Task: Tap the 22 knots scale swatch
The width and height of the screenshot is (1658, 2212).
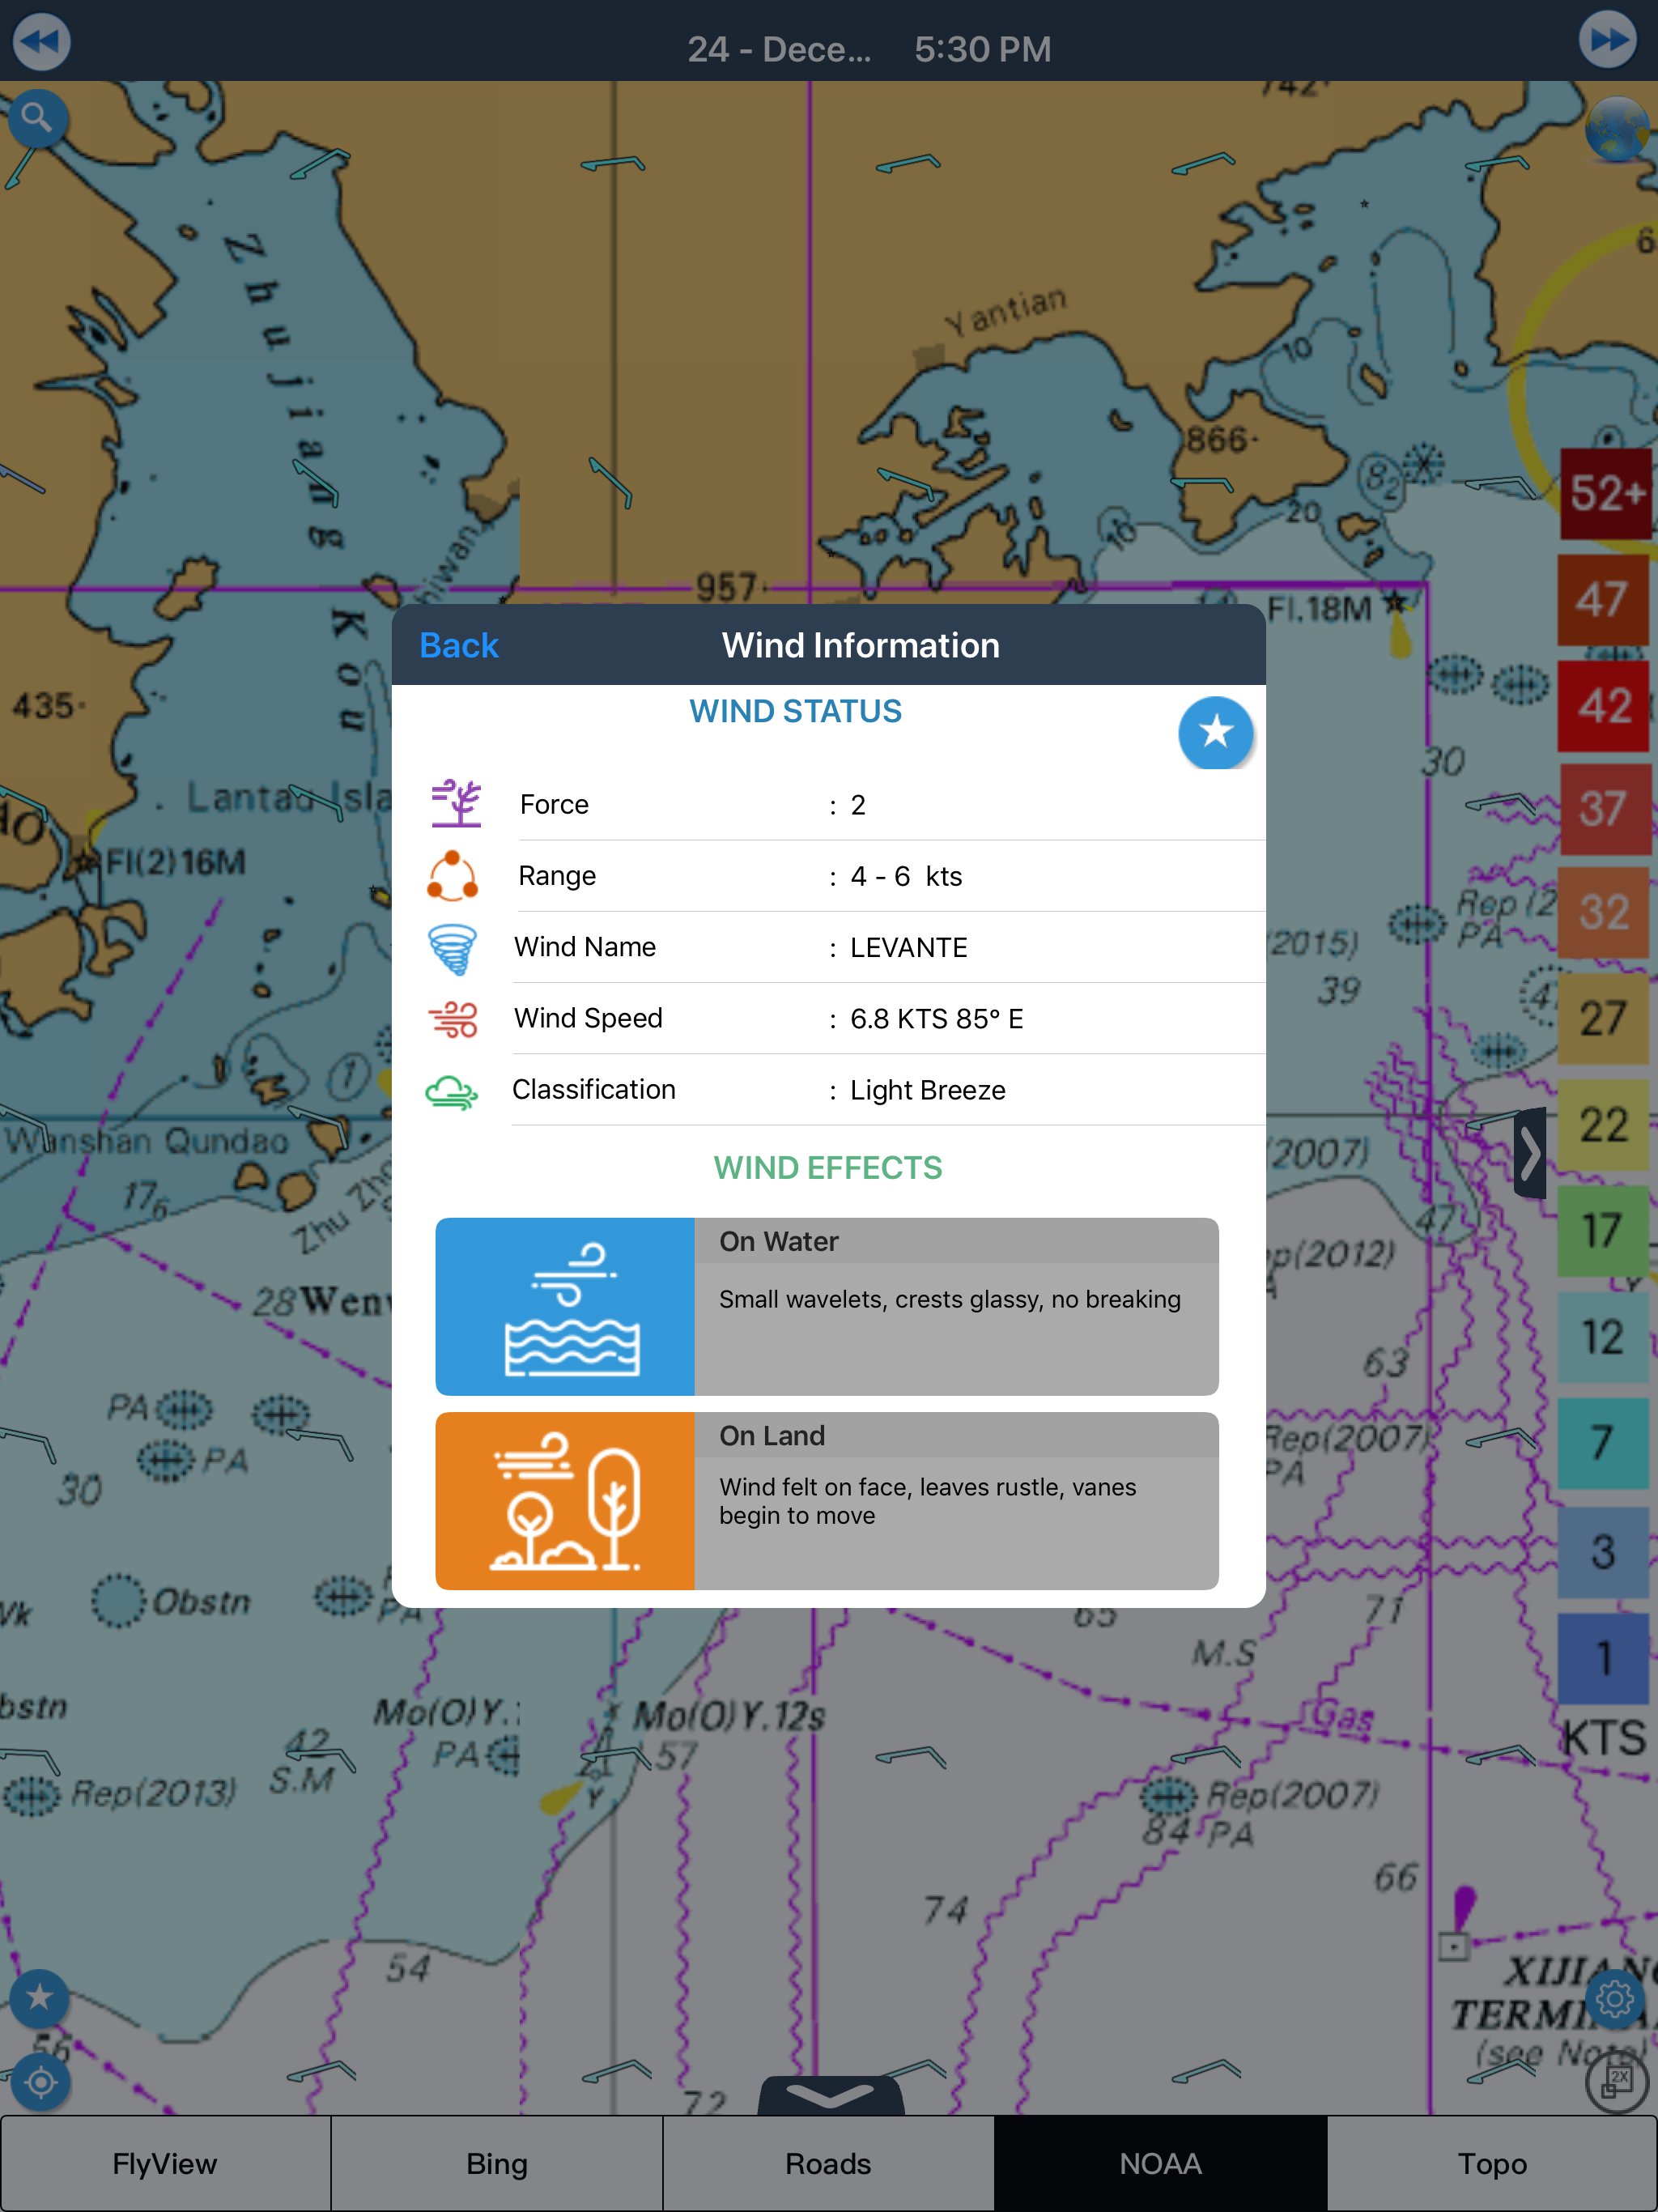Action: pyautogui.click(x=1603, y=1125)
